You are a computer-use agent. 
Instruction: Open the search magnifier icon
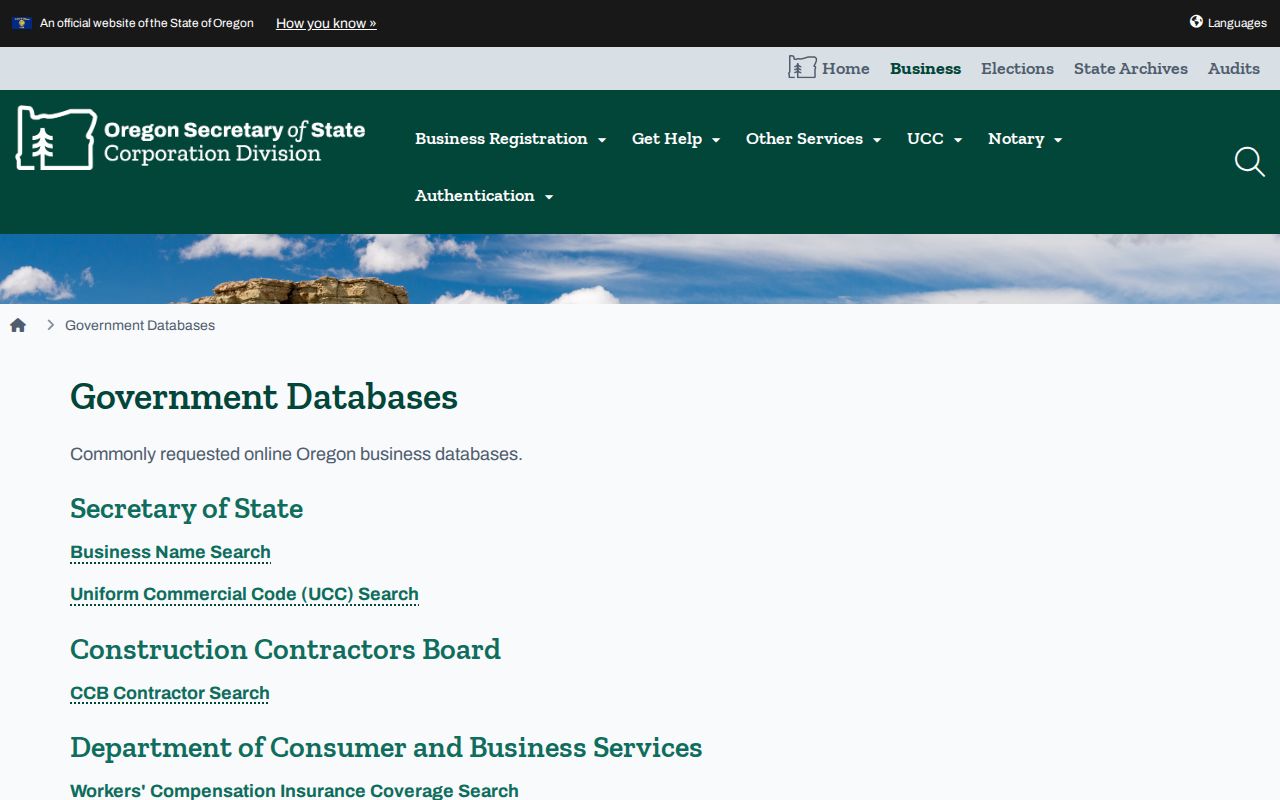point(1249,162)
